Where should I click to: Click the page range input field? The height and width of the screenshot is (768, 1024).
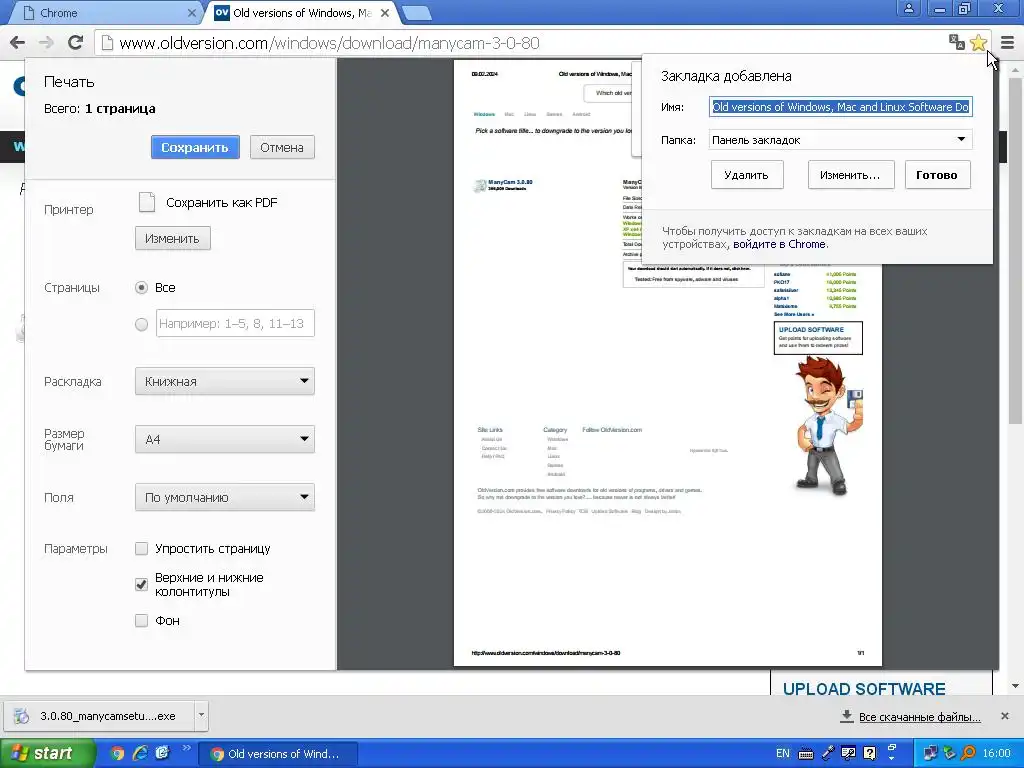[x=235, y=323]
